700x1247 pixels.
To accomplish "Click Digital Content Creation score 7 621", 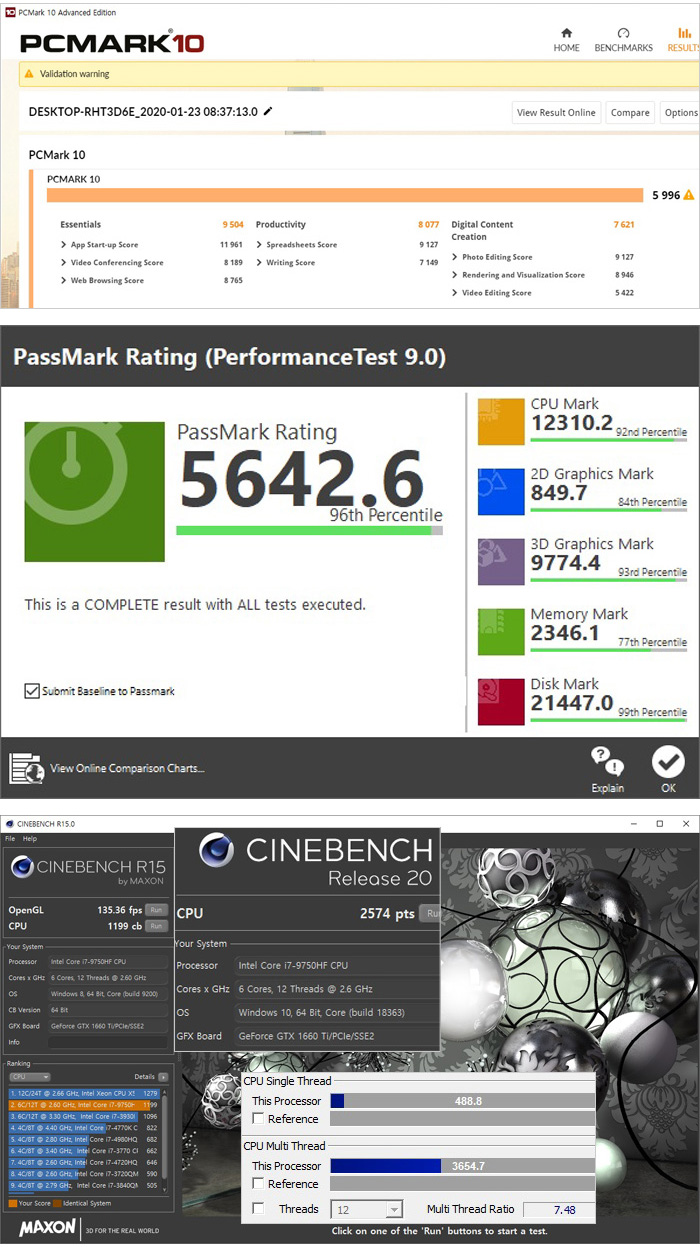I will coord(624,225).
